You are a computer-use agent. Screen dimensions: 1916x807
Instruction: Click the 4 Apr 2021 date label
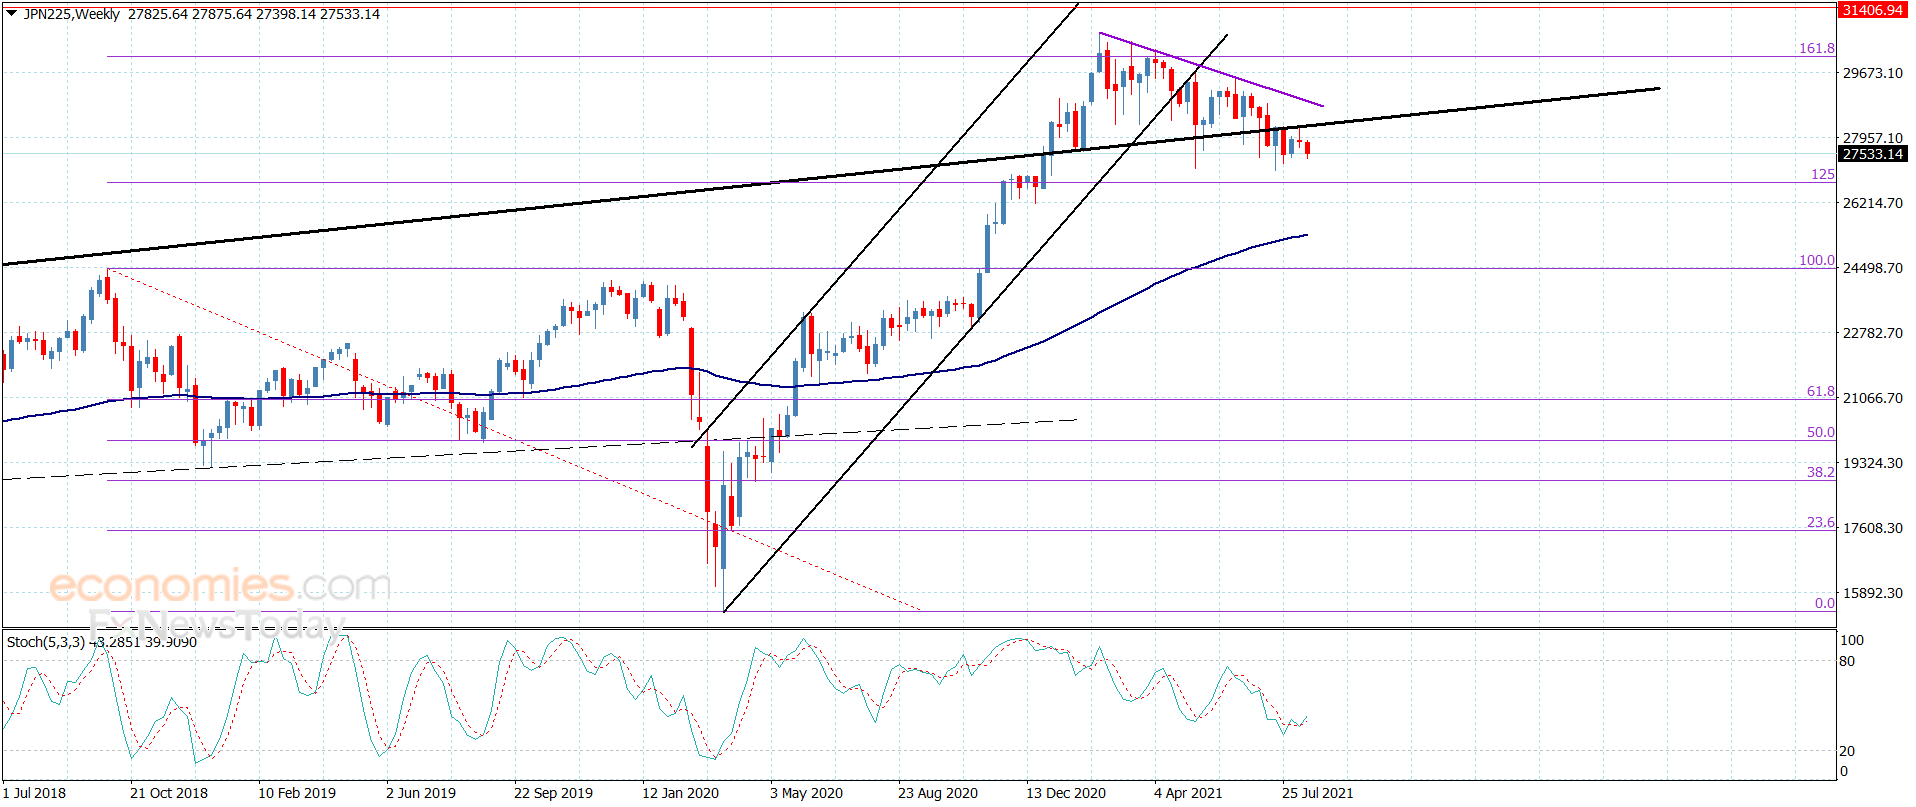[1188, 793]
